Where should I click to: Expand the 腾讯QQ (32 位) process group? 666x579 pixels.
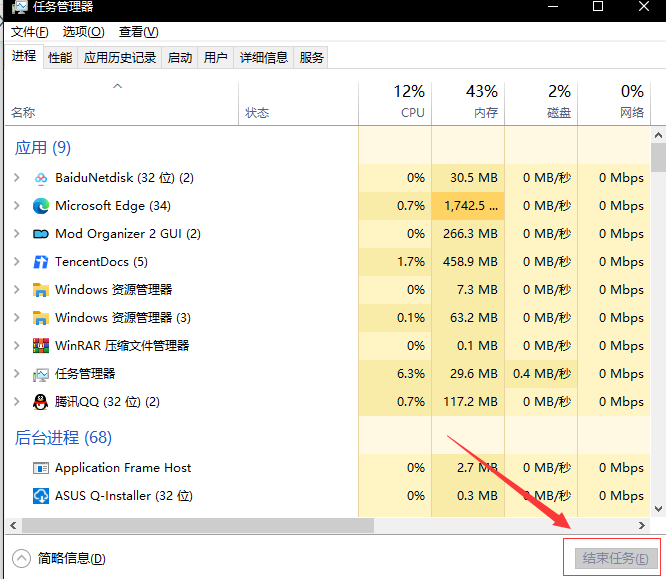(16, 402)
